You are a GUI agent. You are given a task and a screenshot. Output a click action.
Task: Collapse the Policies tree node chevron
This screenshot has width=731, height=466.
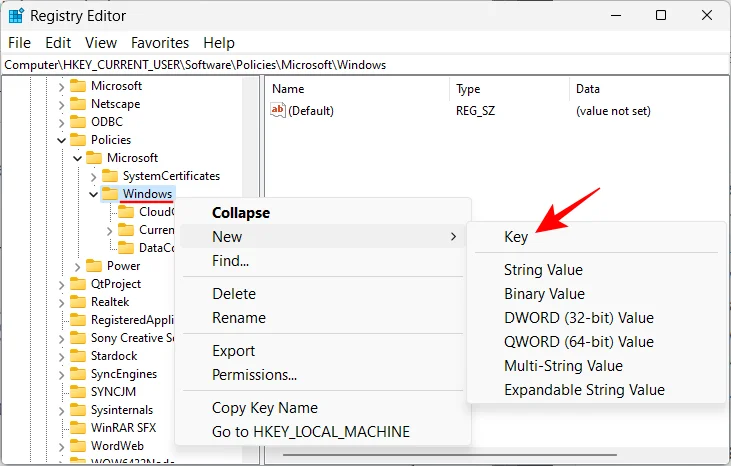pos(62,140)
